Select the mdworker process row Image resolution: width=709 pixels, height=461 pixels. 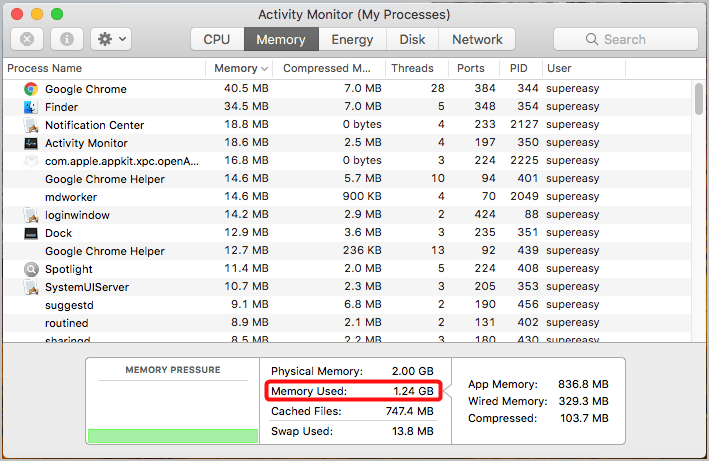click(347, 197)
